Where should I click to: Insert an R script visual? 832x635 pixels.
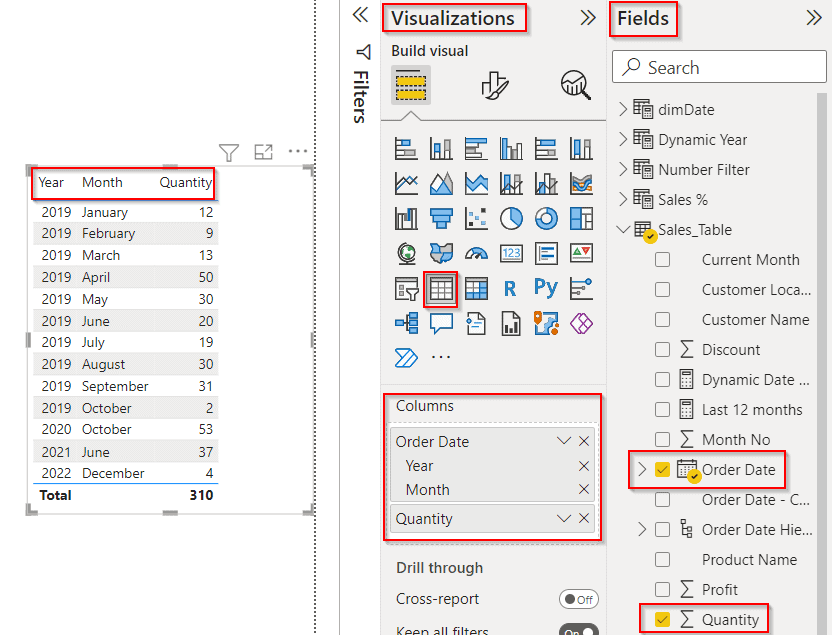click(x=510, y=289)
